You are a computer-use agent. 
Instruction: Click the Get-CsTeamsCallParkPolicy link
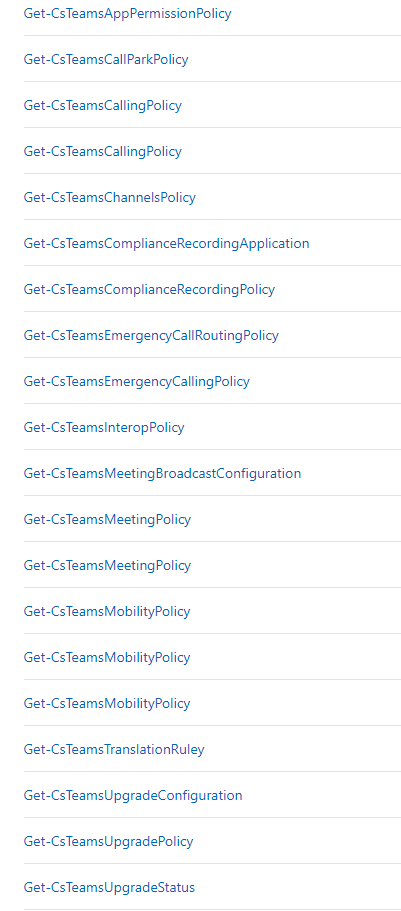(x=106, y=59)
